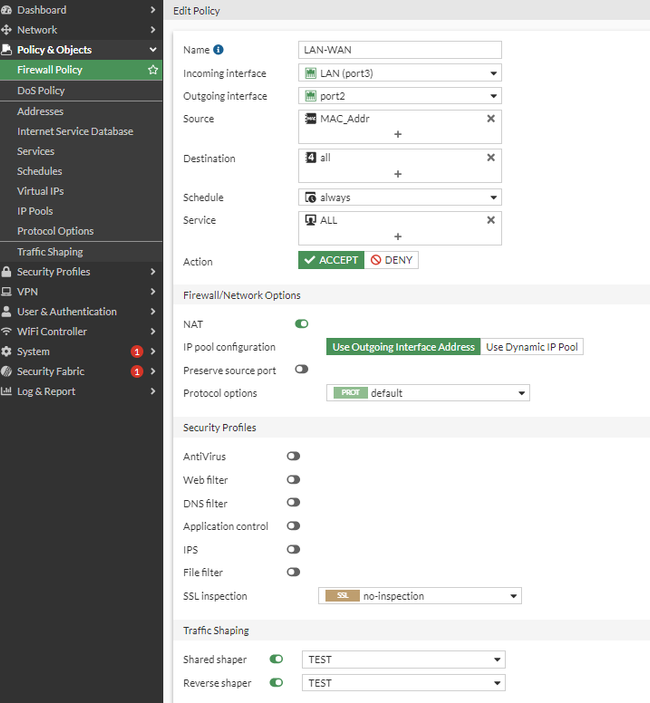The height and width of the screenshot is (703, 650).
Task: Select Use Dynamic IP Pool
Action: click(x=531, y=347)
